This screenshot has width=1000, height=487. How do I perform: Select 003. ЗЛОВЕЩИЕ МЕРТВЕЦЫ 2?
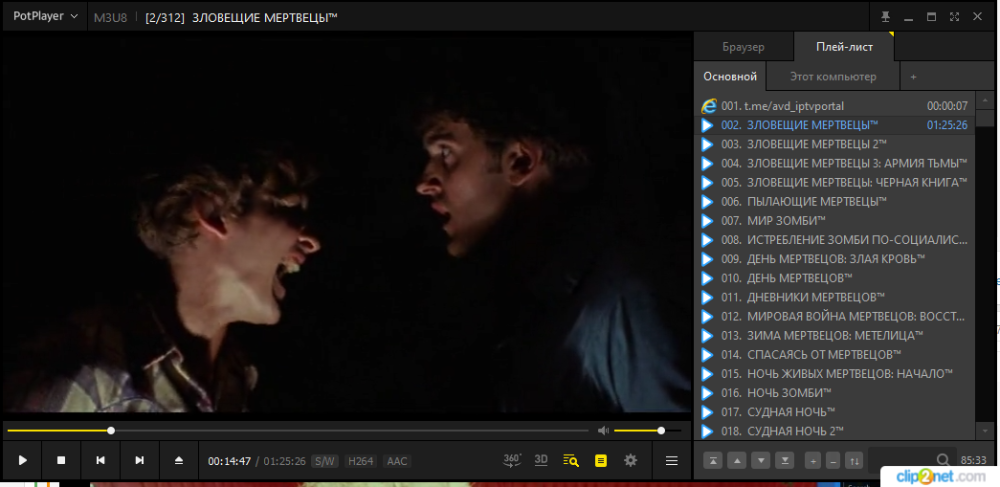pyautogui.click(x=834, y=144)
